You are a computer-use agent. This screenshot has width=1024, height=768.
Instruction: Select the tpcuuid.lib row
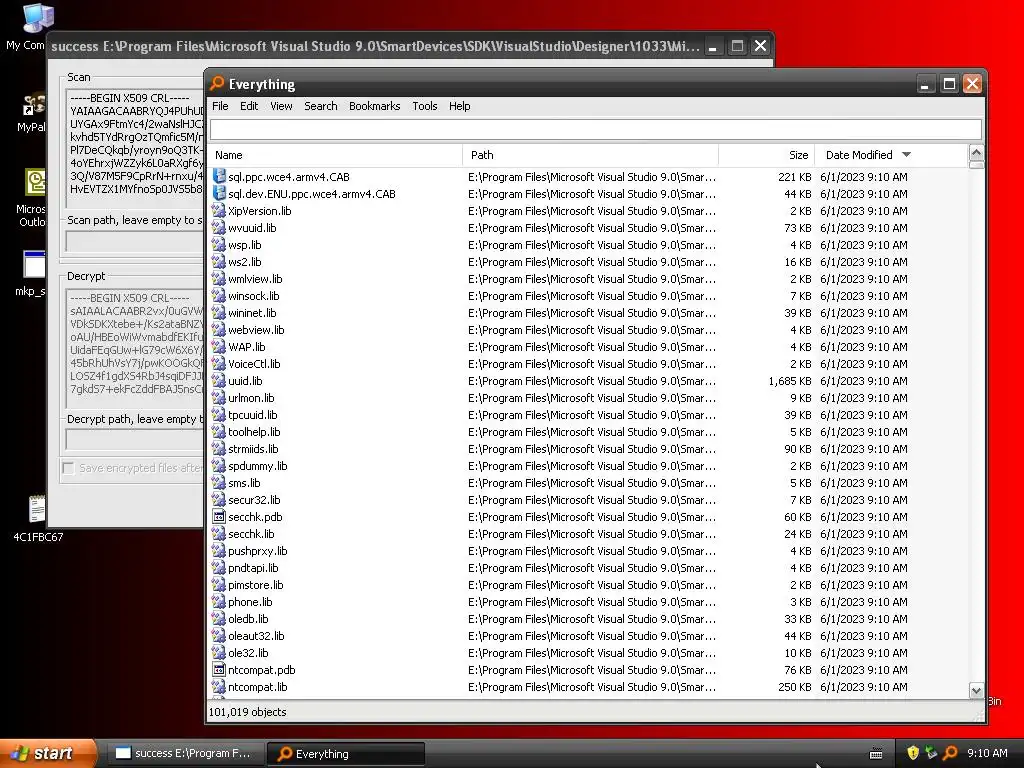pyautogui.click(x=588, y=415)
